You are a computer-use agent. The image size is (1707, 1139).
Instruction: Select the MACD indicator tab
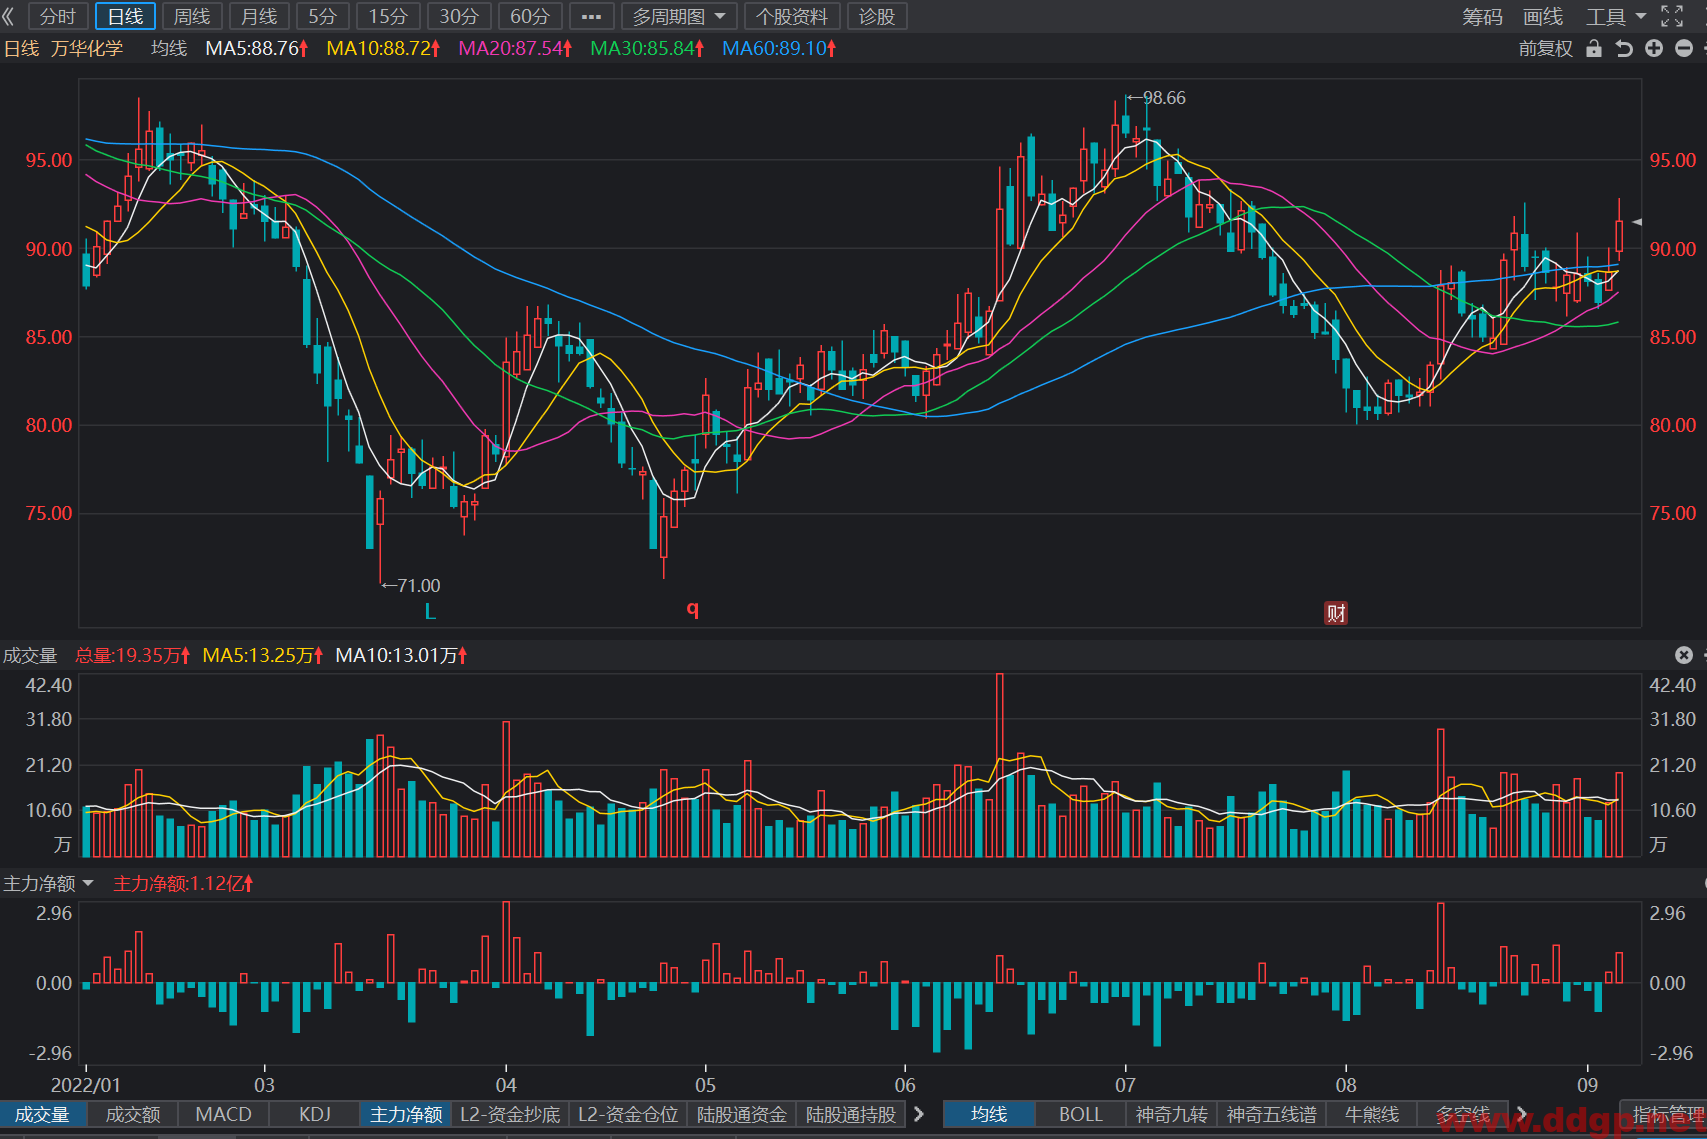[x=223, y=1114]
